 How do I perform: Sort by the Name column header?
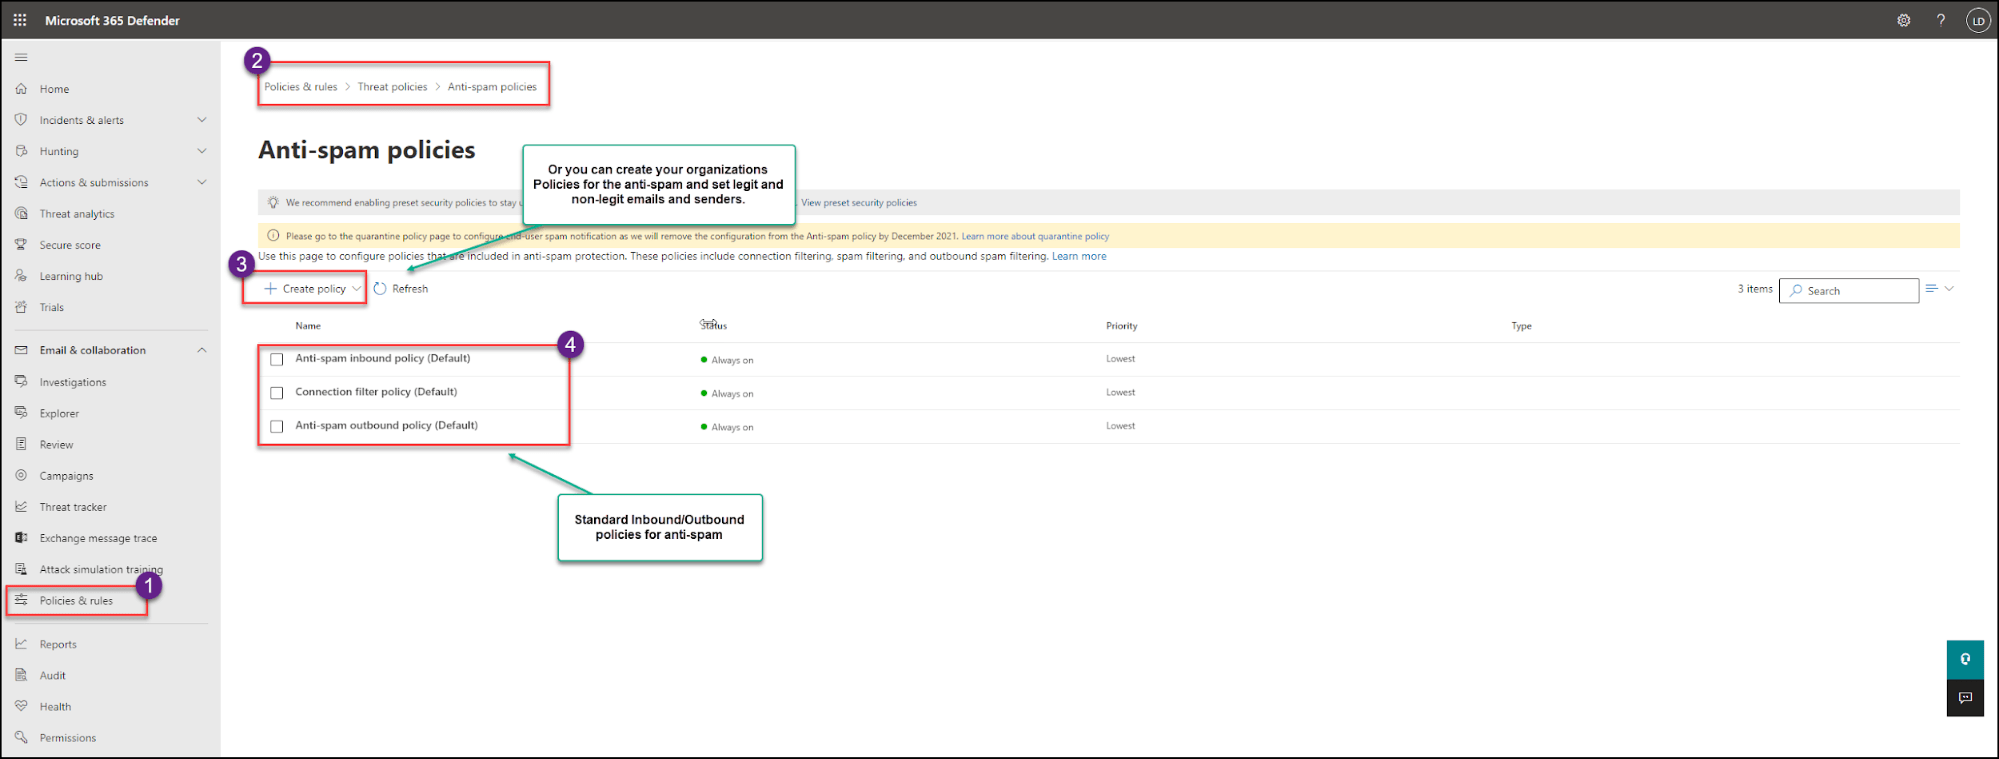click(x=308, y=326)
